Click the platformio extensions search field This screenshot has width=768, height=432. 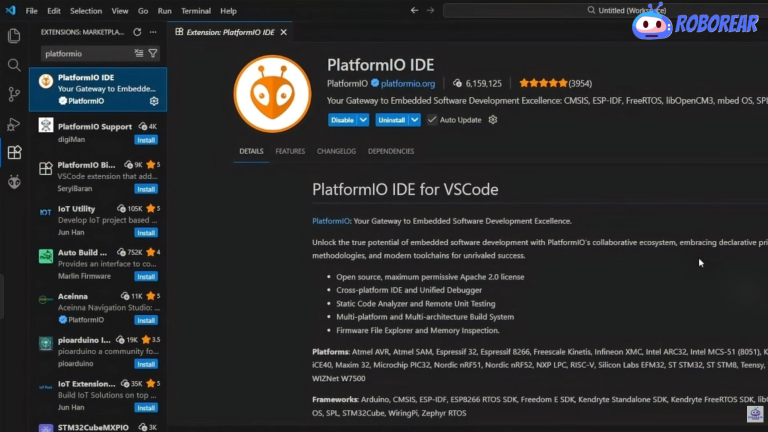tap(87, 53)
